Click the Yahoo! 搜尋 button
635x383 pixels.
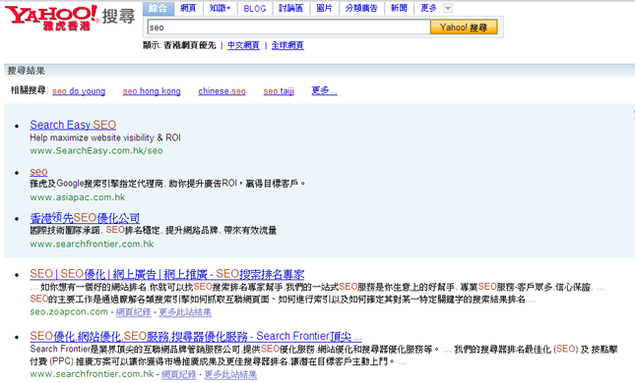point(464,28)
